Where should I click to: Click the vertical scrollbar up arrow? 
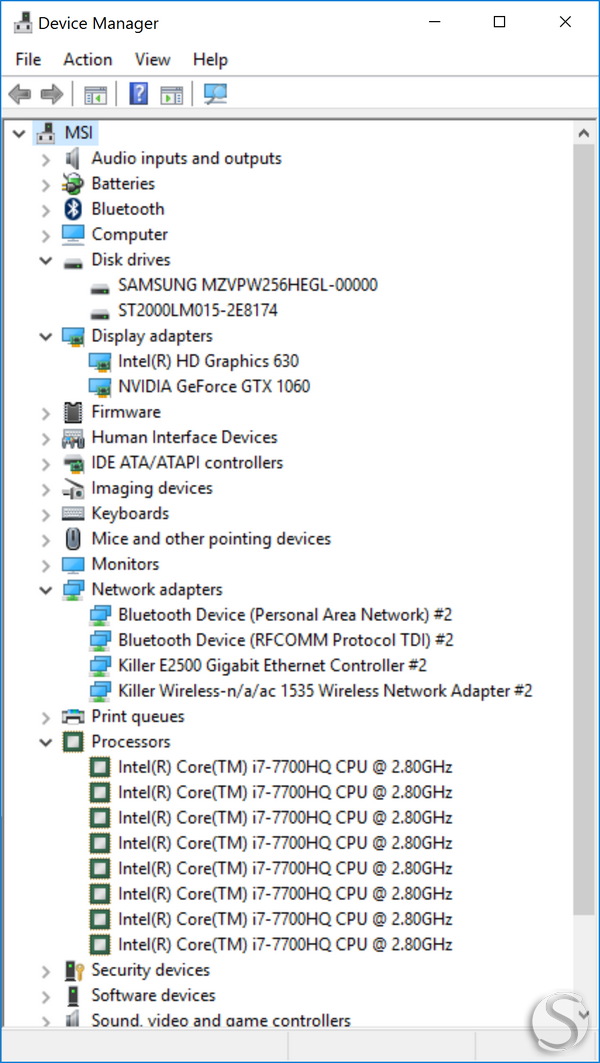pyautogui.click(x=583, y=134)
